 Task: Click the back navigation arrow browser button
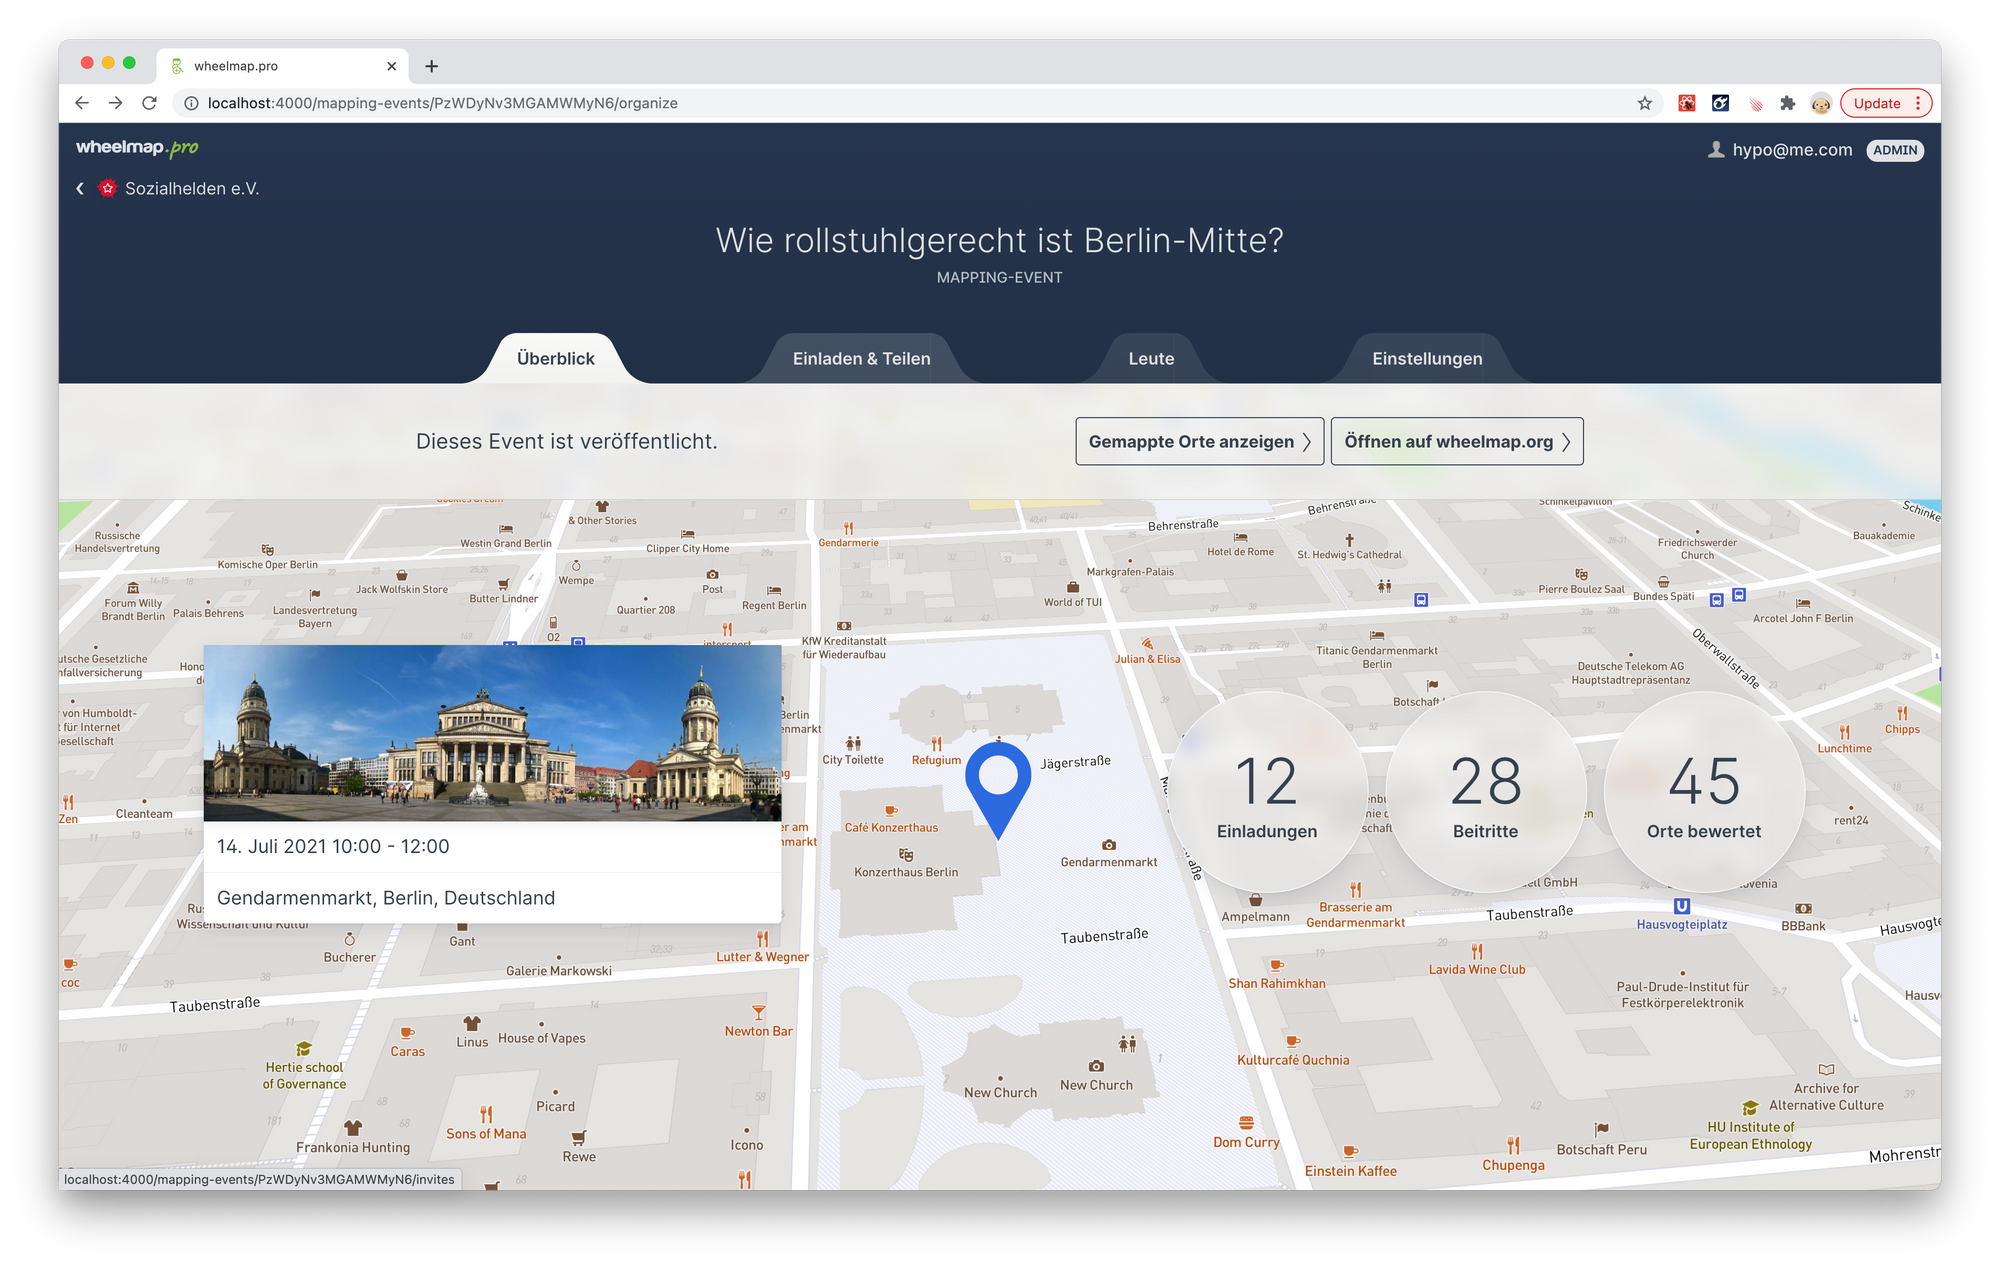83,103
